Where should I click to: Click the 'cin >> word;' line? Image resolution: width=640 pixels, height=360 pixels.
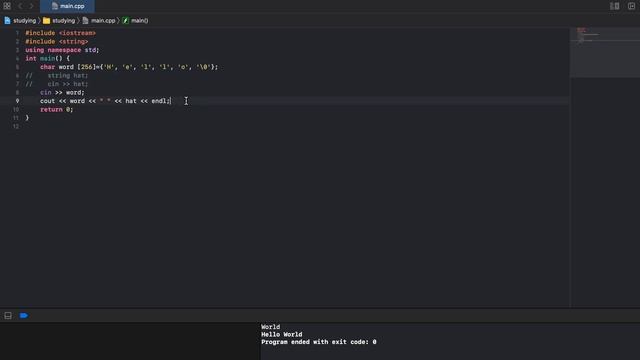point(62,93)
